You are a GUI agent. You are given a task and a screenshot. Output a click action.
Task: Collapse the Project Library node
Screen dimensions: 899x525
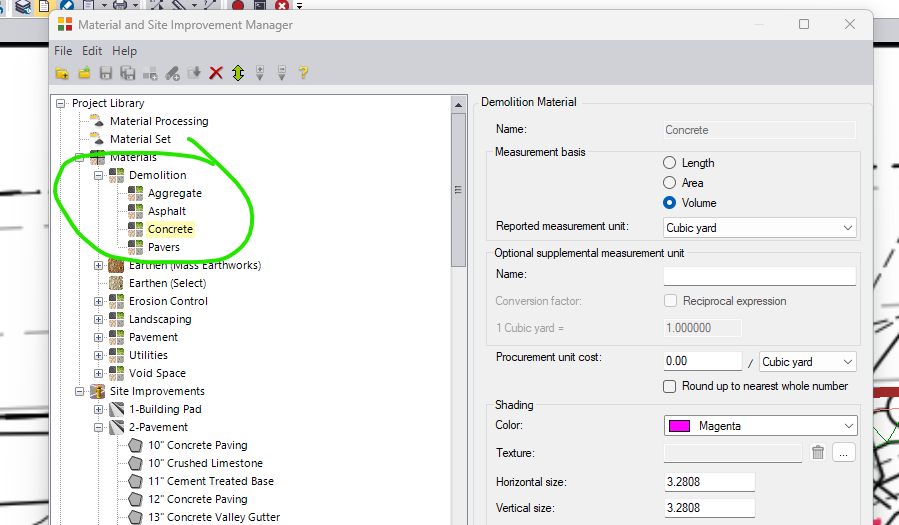click(x=60, y=103)
